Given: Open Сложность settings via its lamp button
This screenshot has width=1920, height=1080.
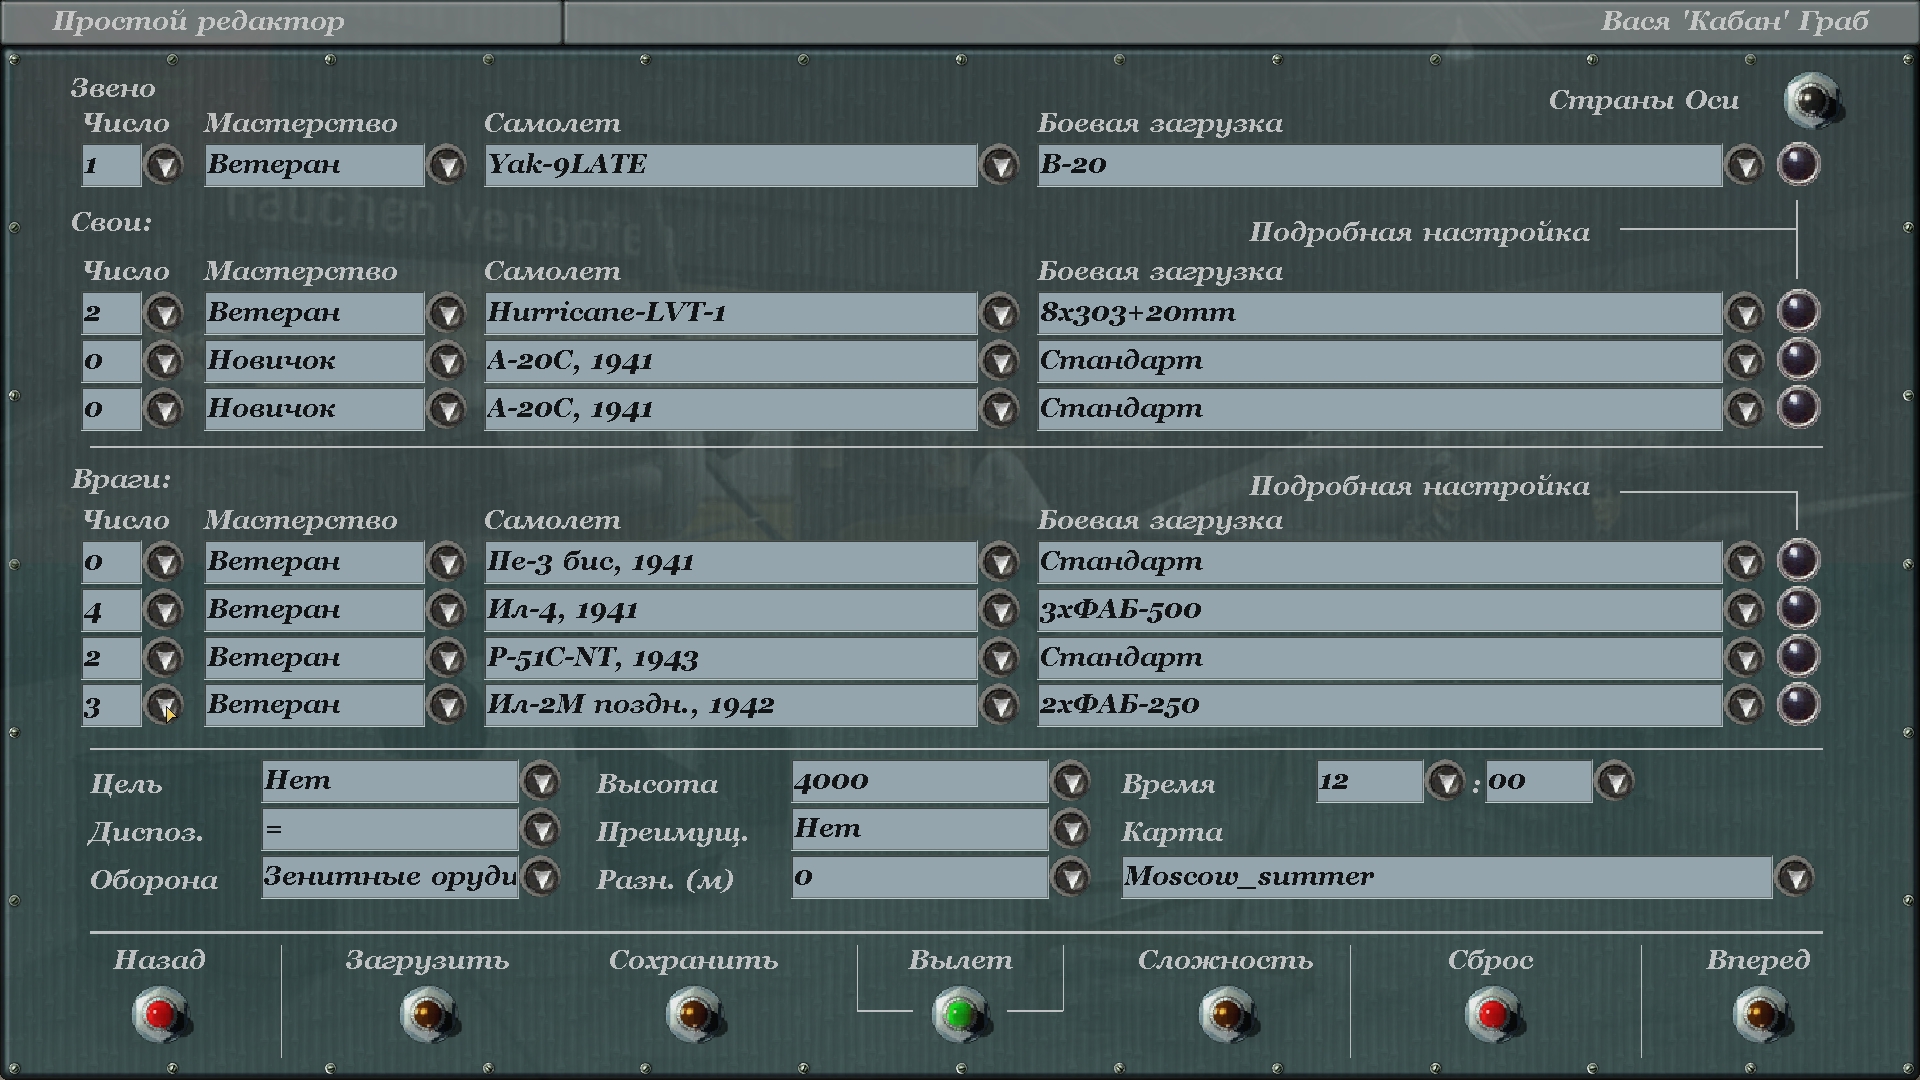Looking at the screenshot, I should (x=1226, y=1014).
